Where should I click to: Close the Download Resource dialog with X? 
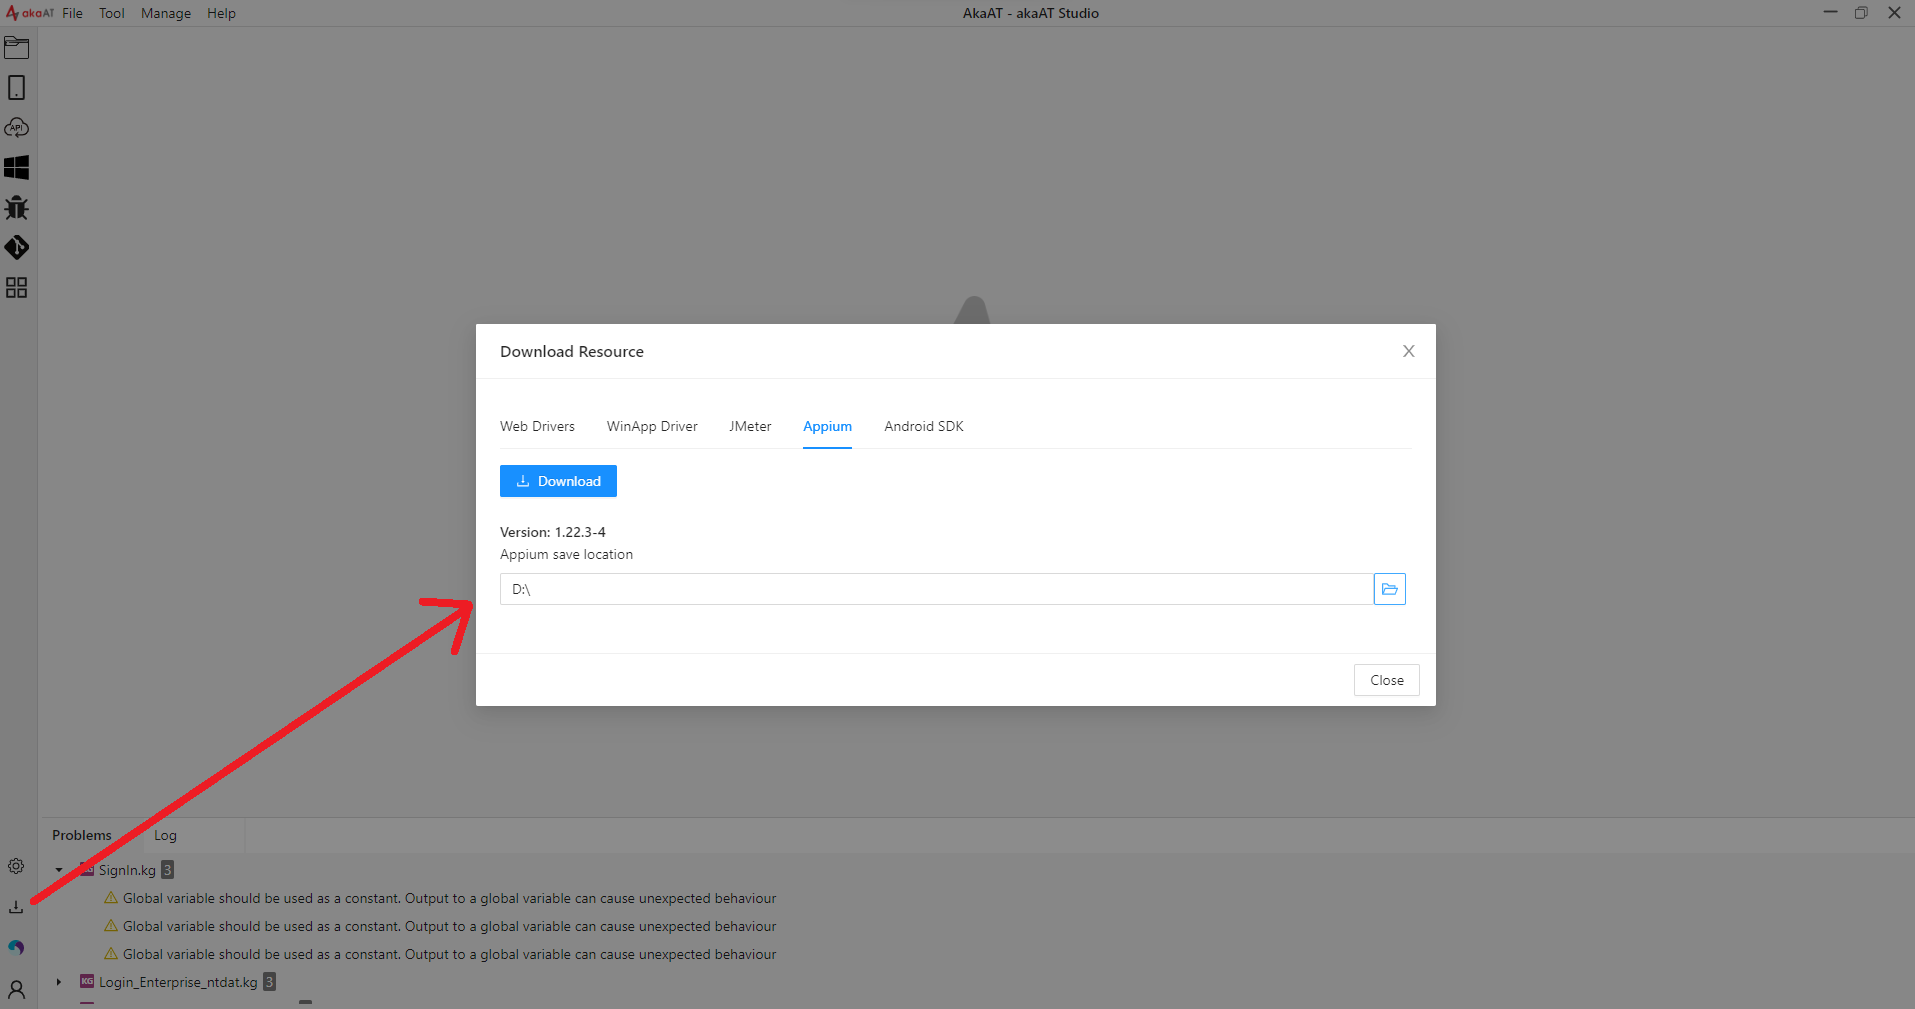[1409, 351]
